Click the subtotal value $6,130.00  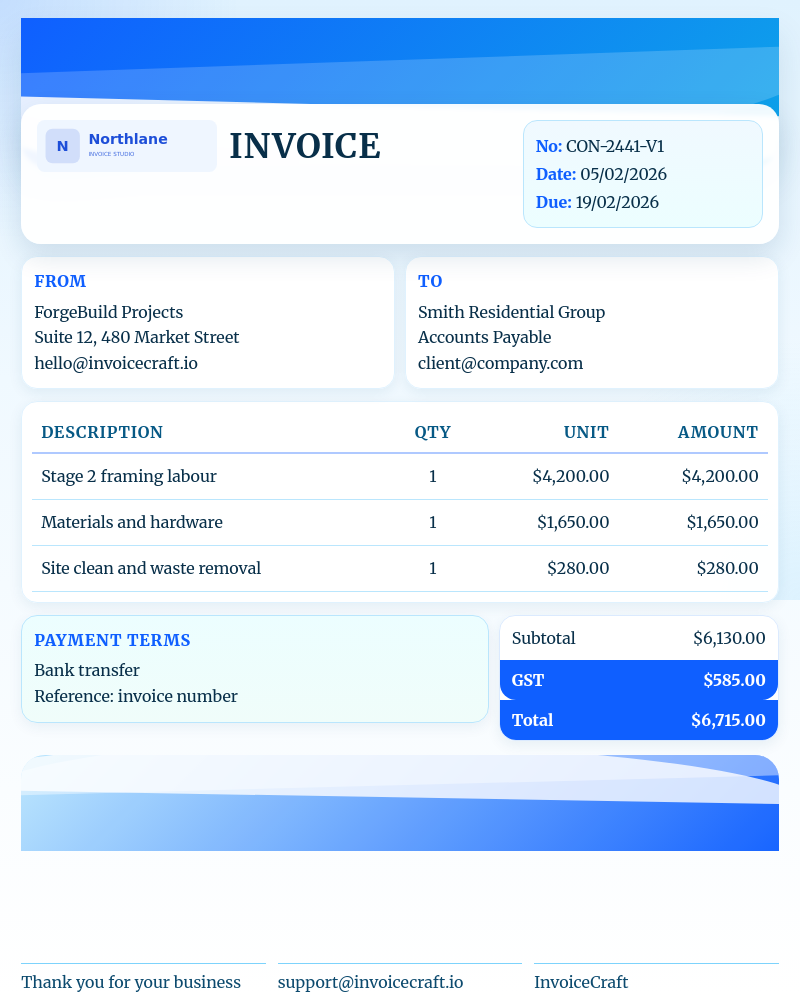point(730,638)
